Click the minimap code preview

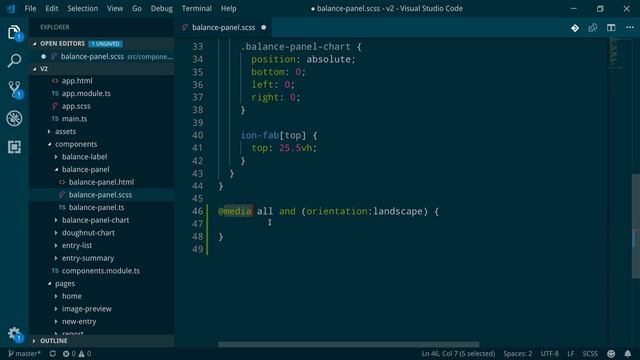(x=616, y=52)
